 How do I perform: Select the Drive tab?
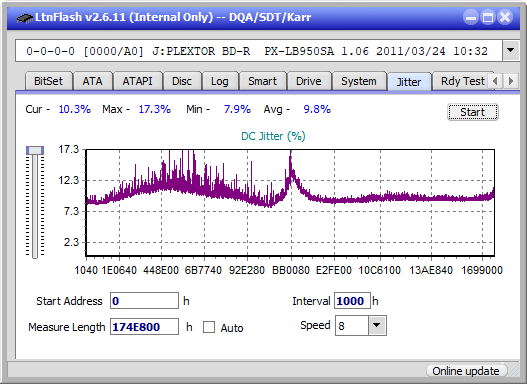(x=309, y=81)
